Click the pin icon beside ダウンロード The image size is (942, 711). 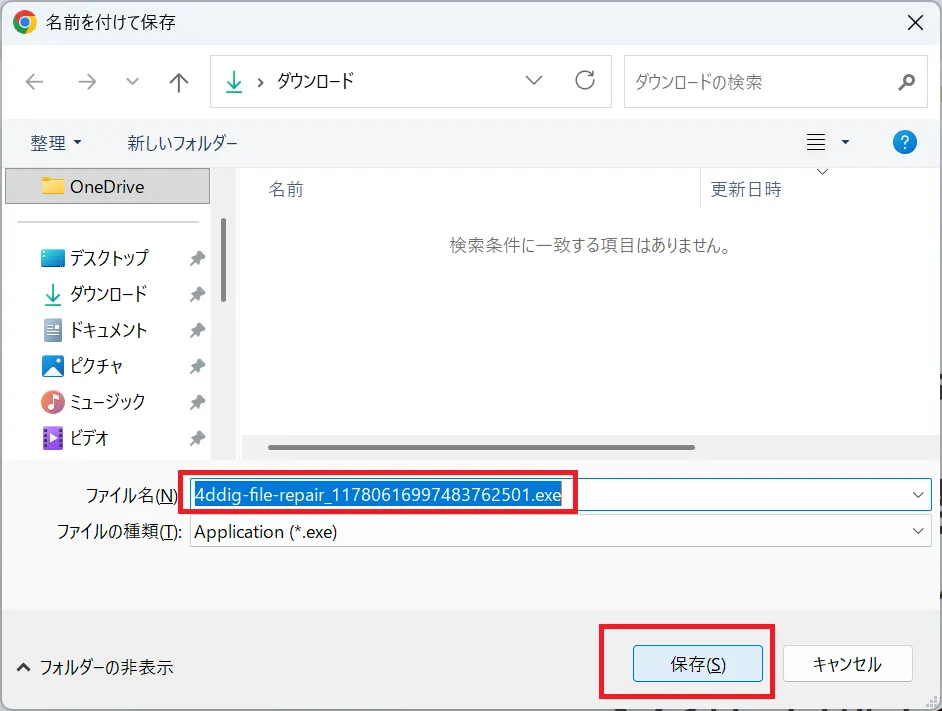pos(197,294)
